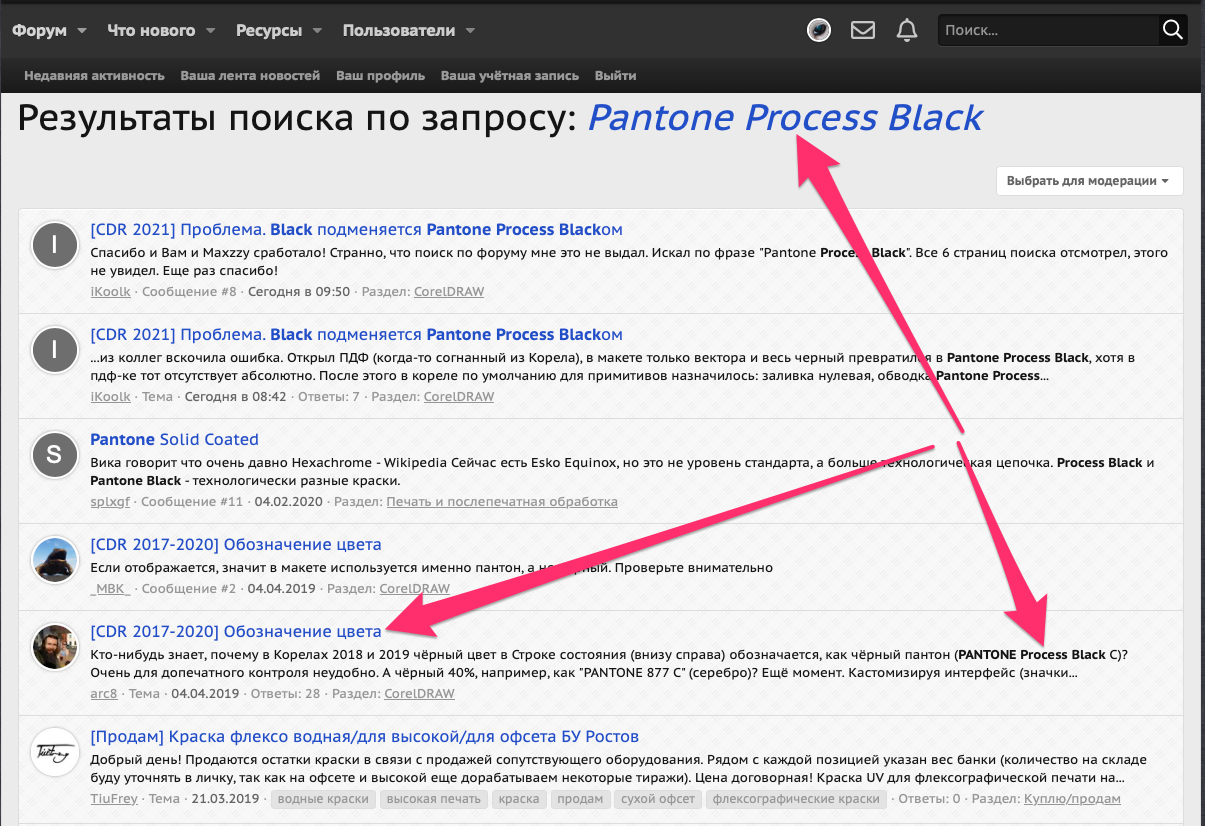
Task: Select the краска tag
Action: coord(519,799)
